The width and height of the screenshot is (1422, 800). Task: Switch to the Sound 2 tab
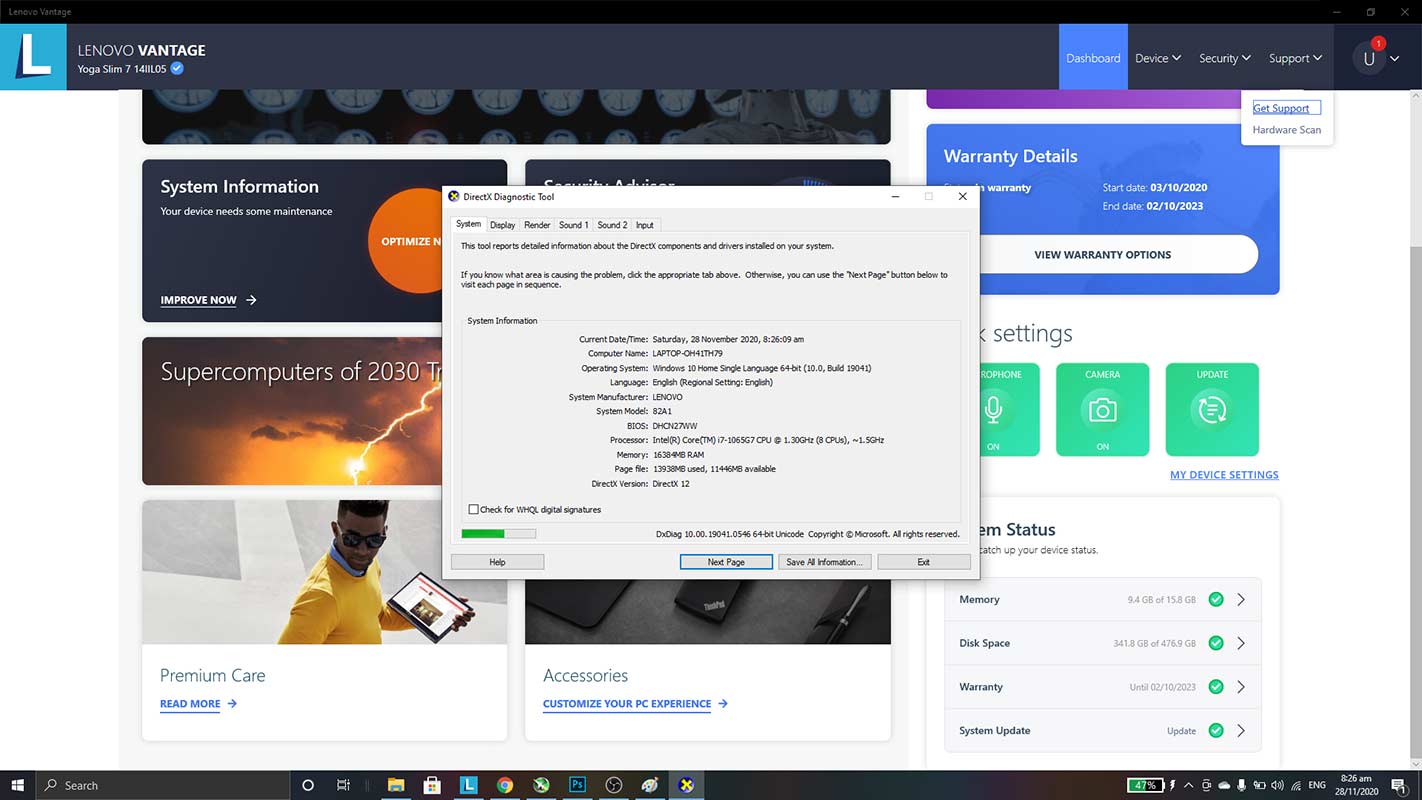612,225
